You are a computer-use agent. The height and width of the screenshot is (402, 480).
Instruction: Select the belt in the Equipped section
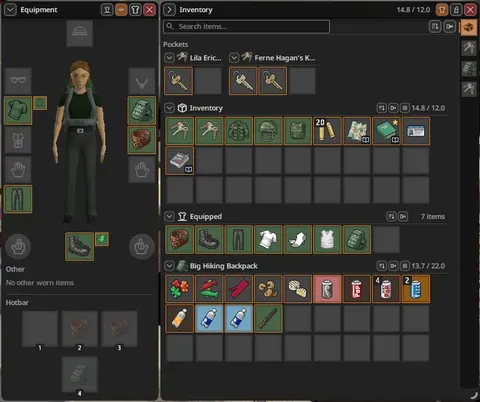tap(179, 239)
